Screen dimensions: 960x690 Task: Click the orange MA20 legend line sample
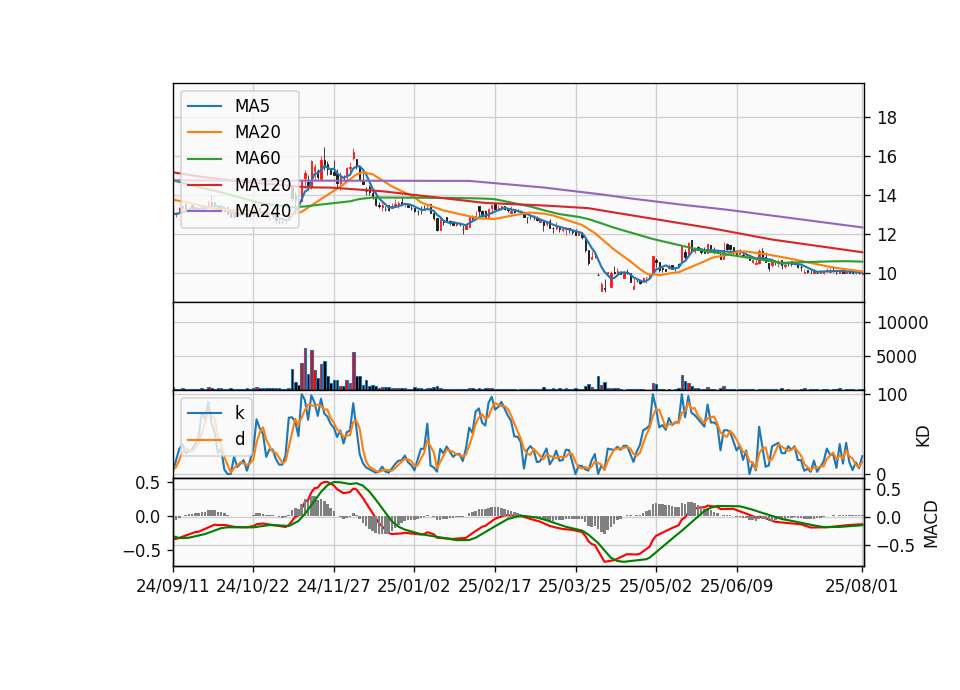[x=204, y=132]
